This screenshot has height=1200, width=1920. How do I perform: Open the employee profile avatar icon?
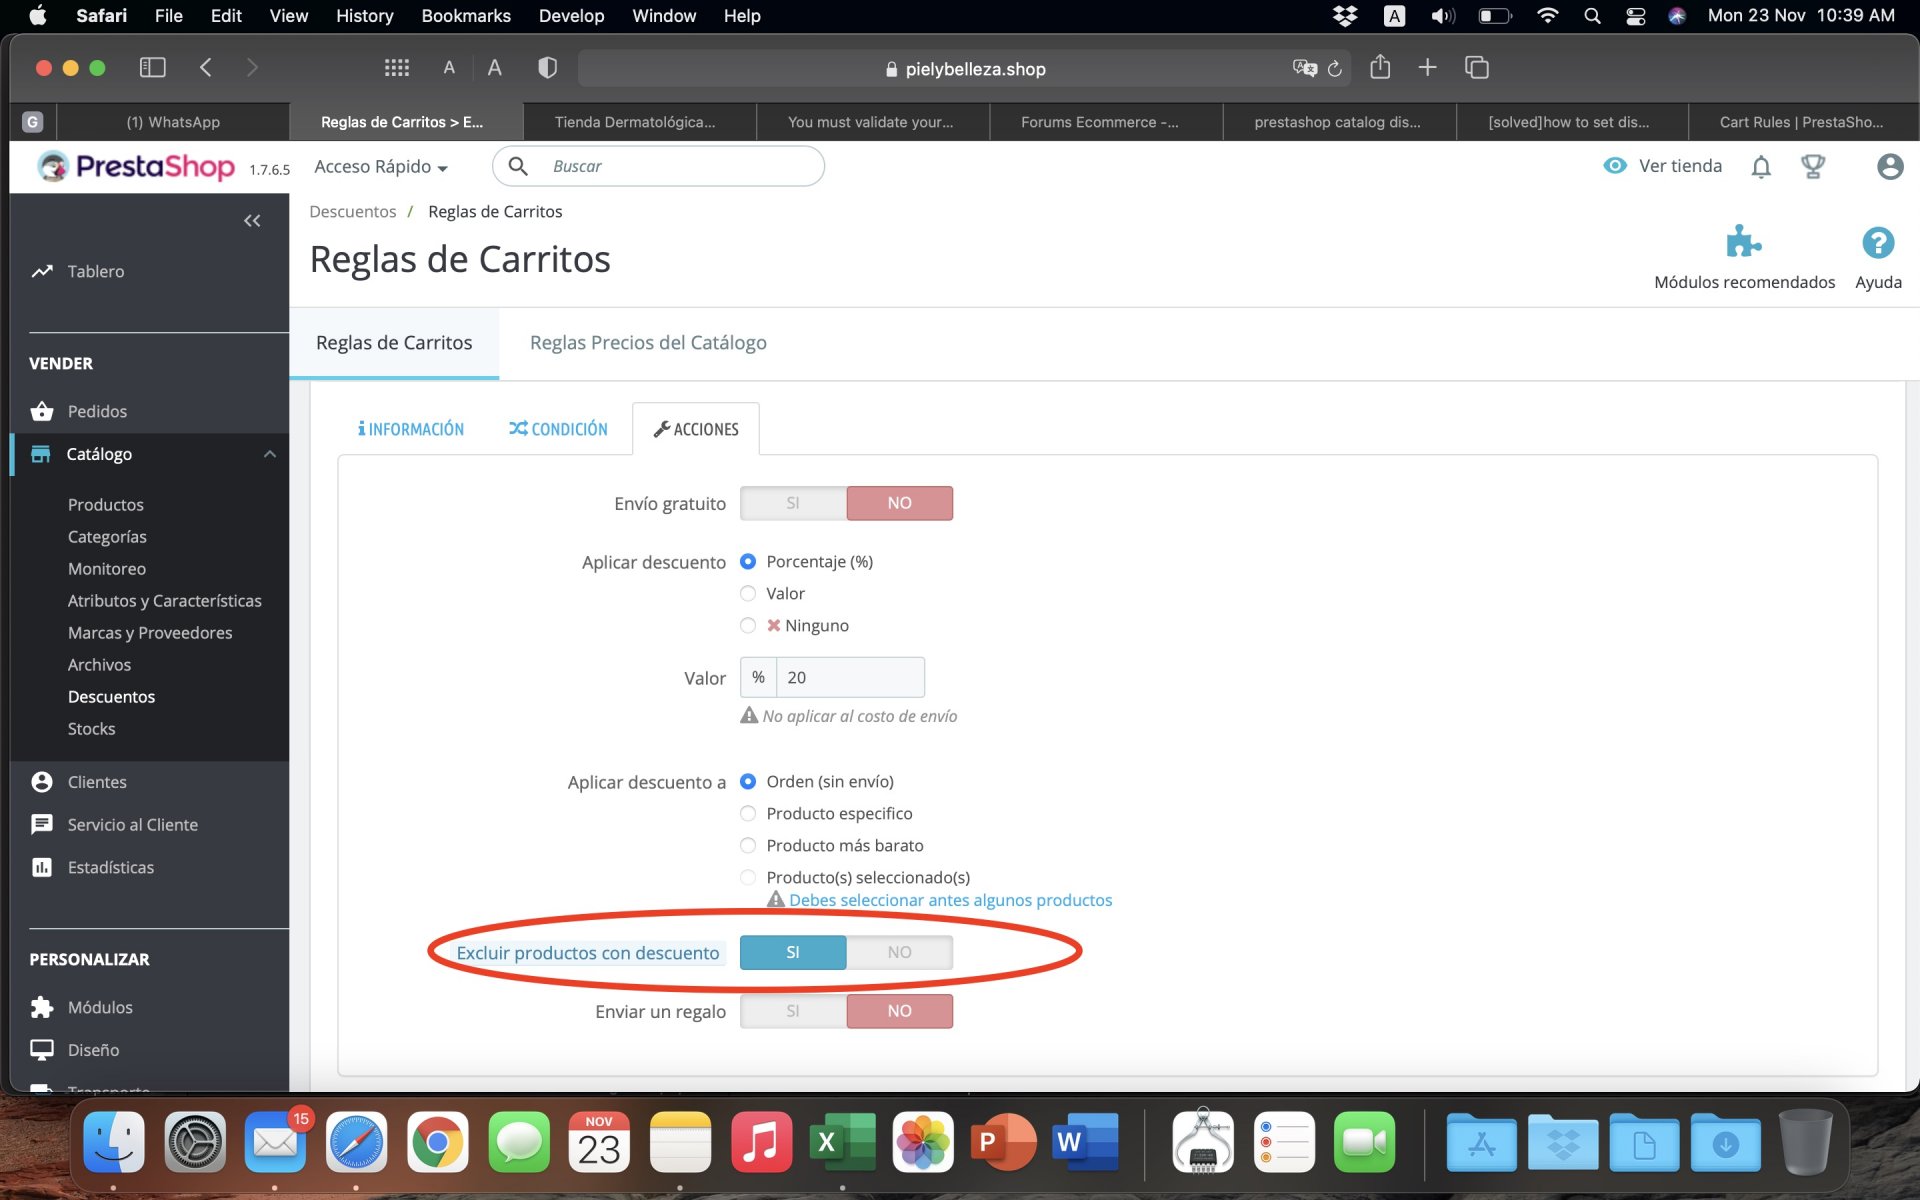(x=1889, y=167)
